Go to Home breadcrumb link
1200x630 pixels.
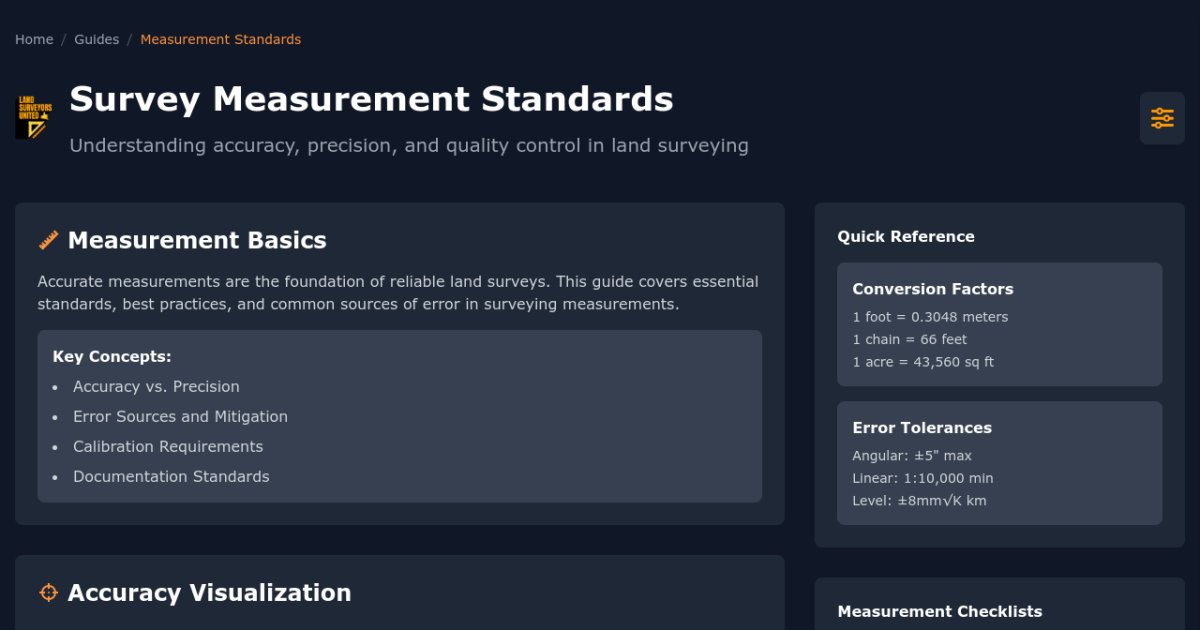pos(34,40)
